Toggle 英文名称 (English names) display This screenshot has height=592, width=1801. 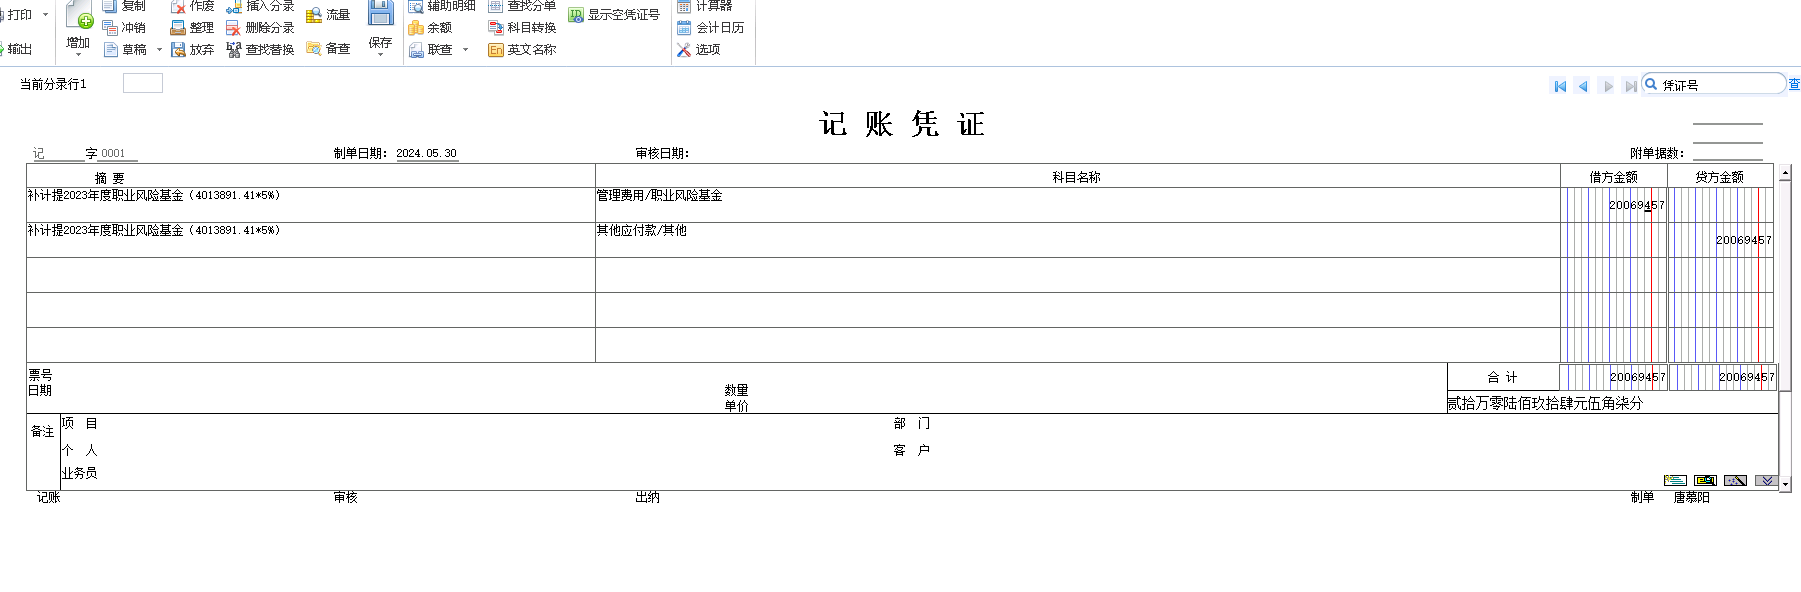point(522,49)
